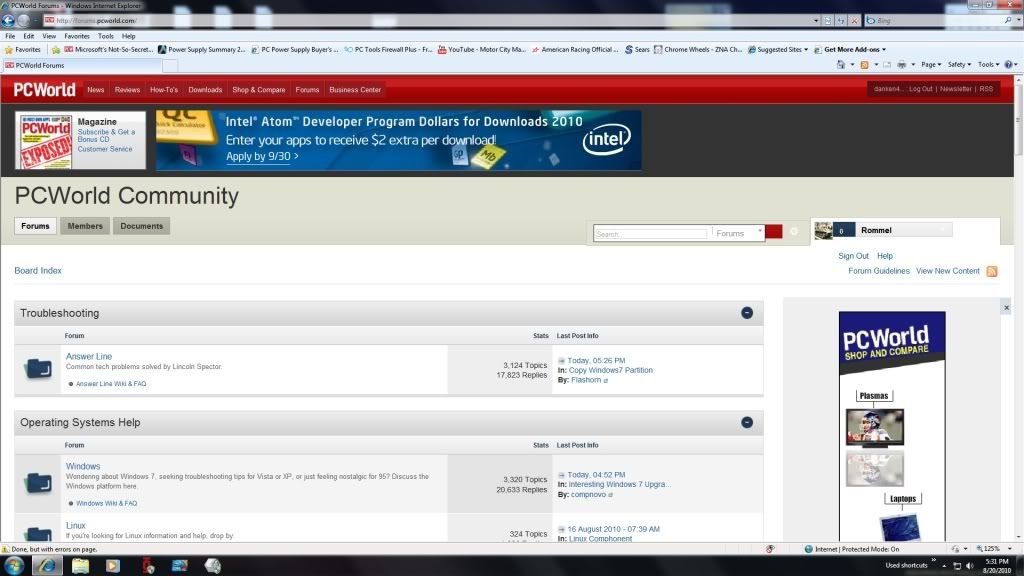
Task: Click the Rommel user avatar
Action: click(x=823, y=231)
